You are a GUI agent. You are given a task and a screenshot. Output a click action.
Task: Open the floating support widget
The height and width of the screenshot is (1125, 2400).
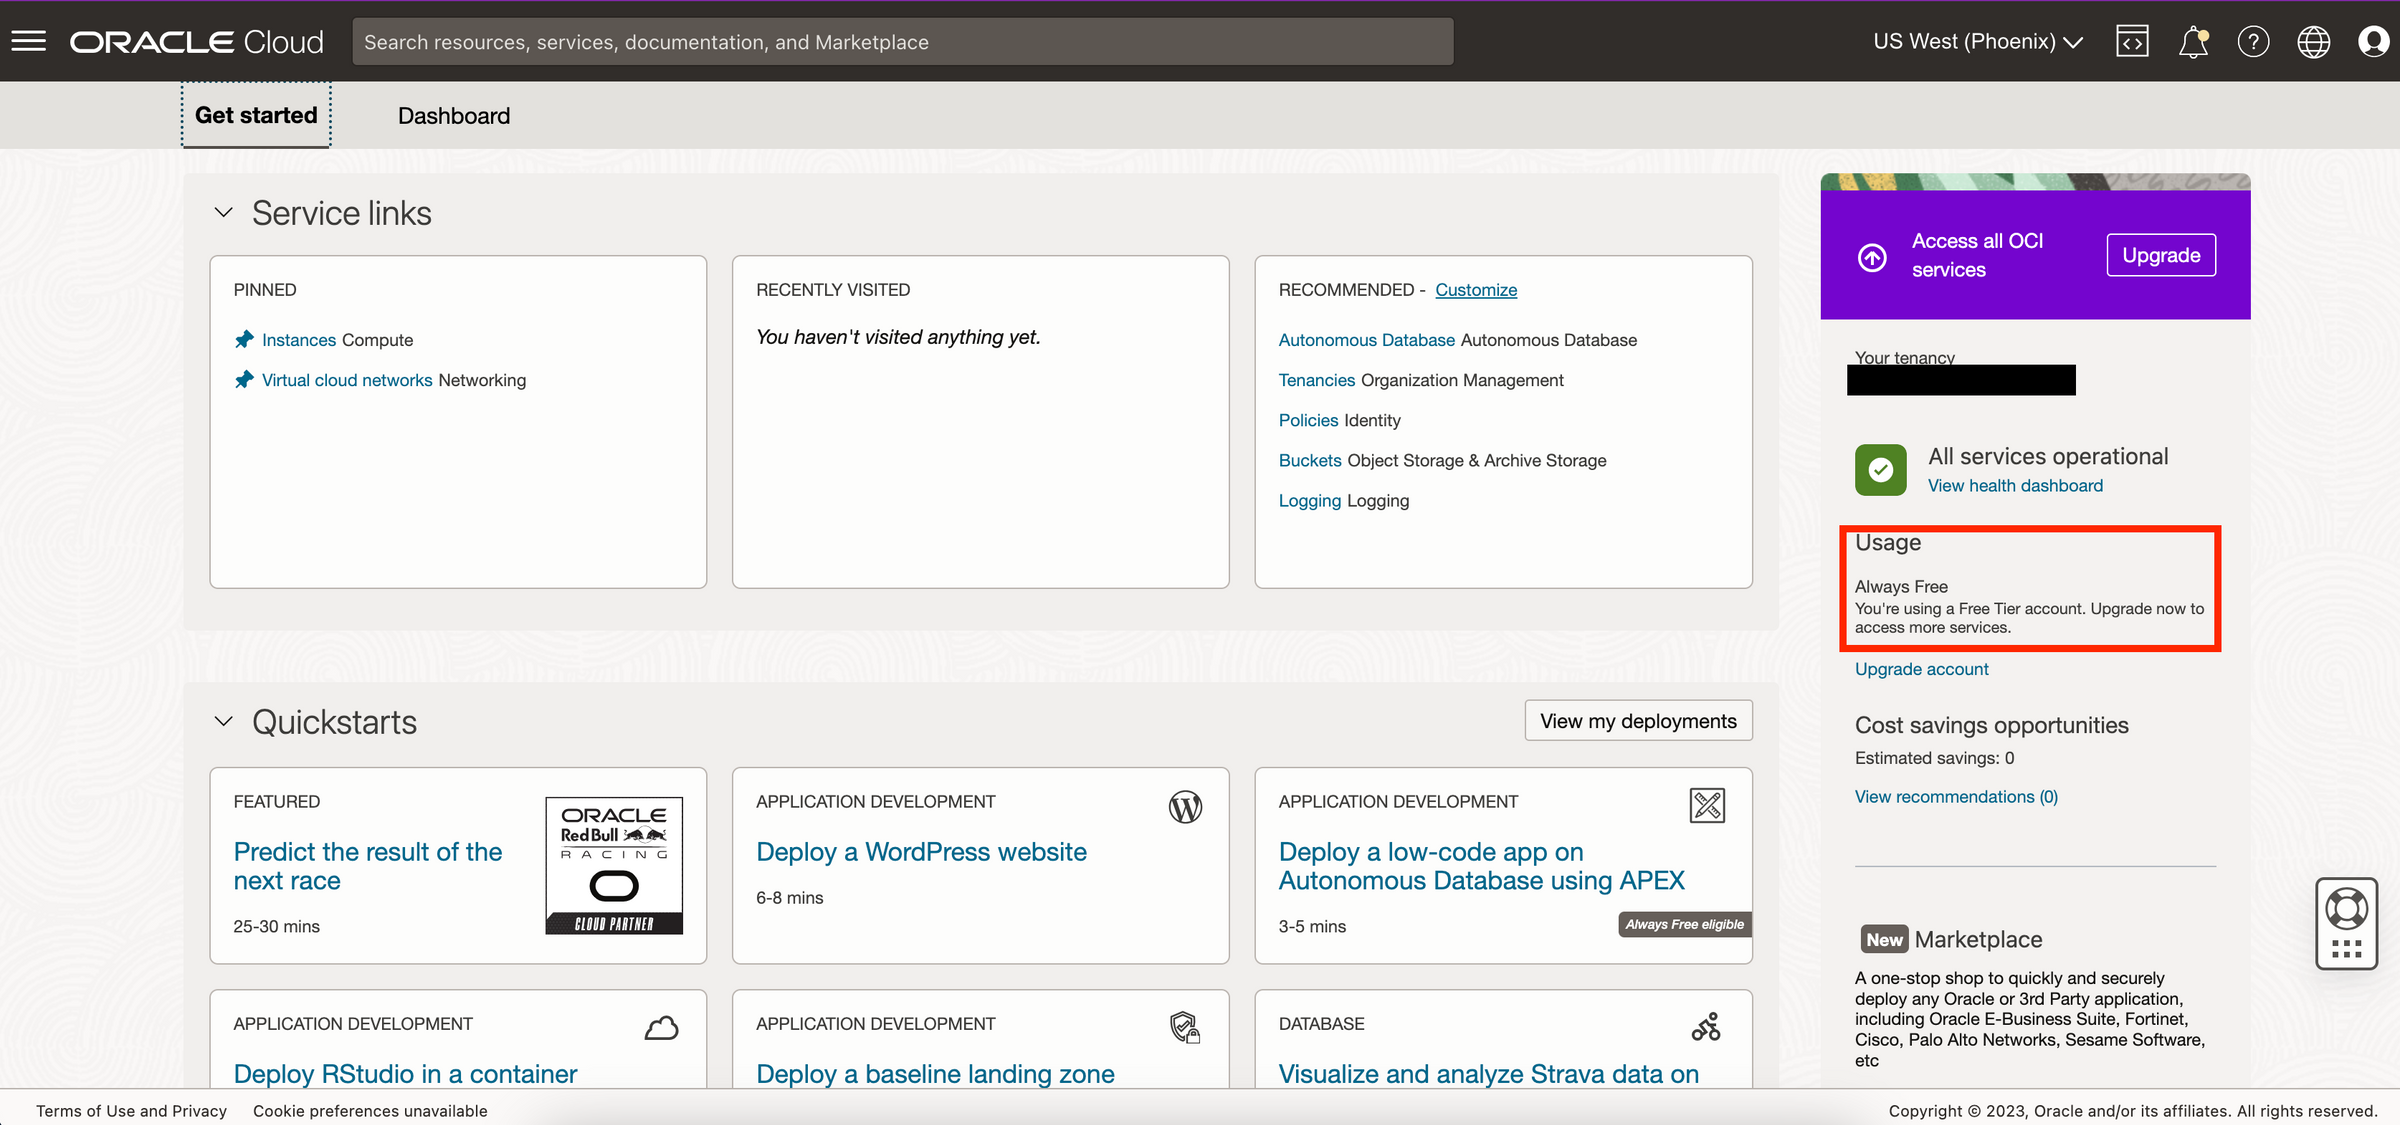2346,923
